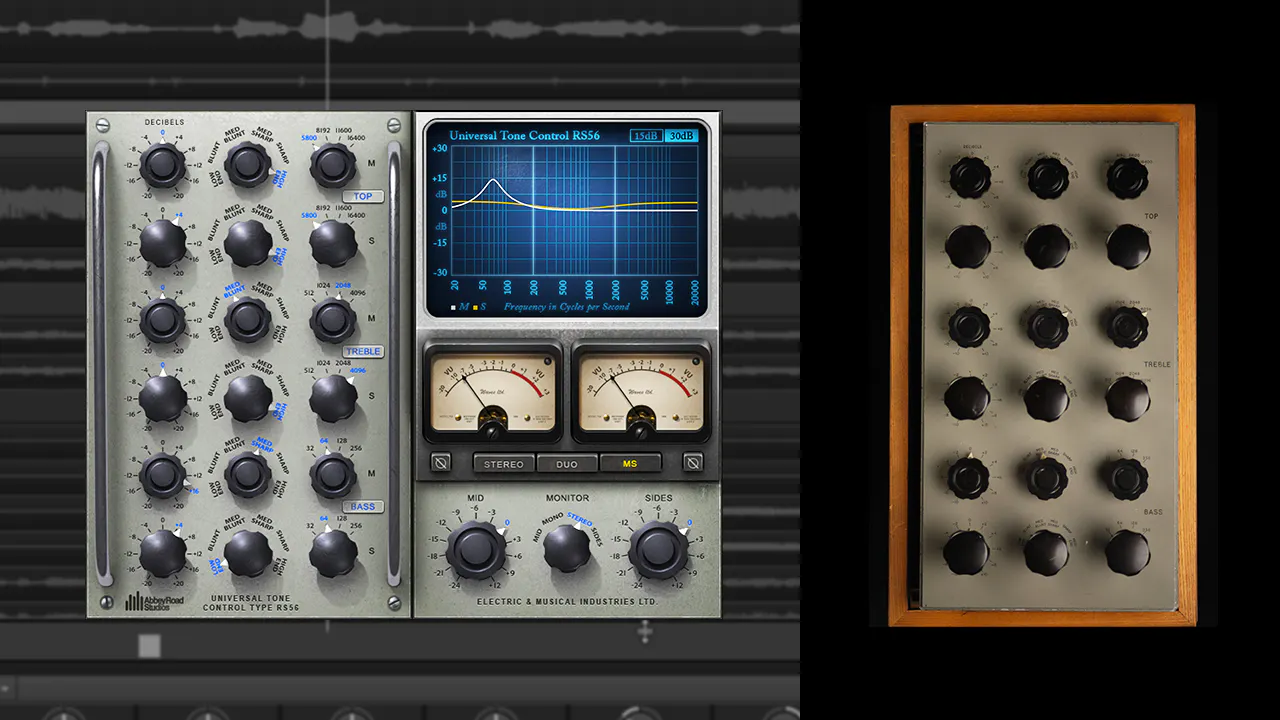Viewport: 1280px width, 720px height.
Task: Toggle the TOP band button
Action: click(x=363, y=197)
